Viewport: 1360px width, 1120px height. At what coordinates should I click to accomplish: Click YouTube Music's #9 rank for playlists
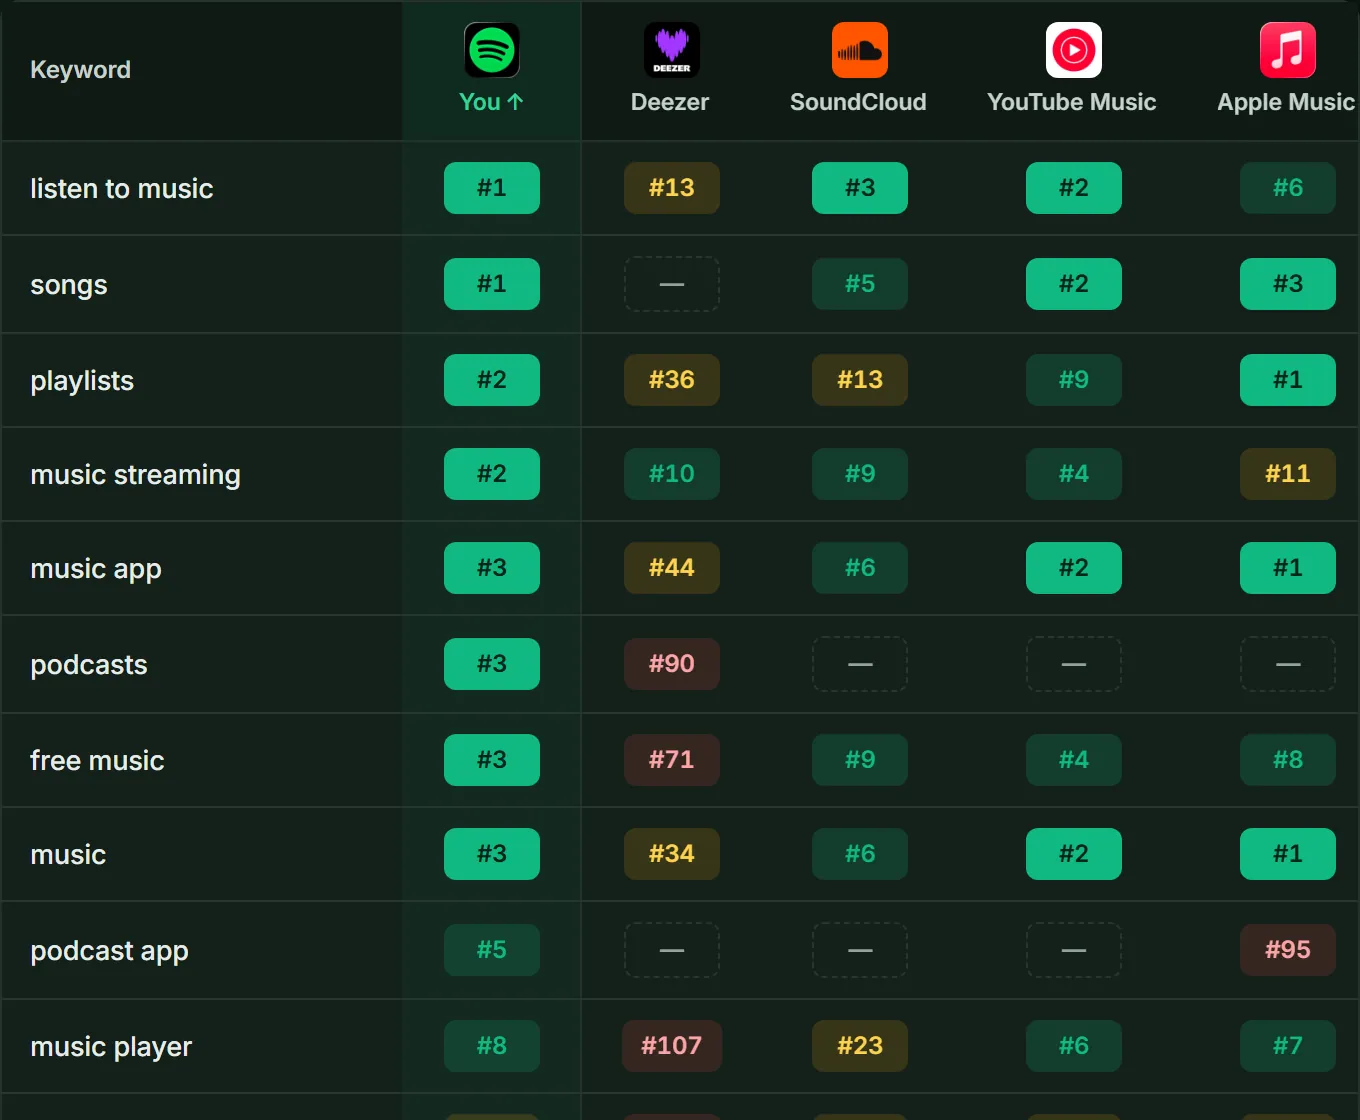[x=1074, y=380]
